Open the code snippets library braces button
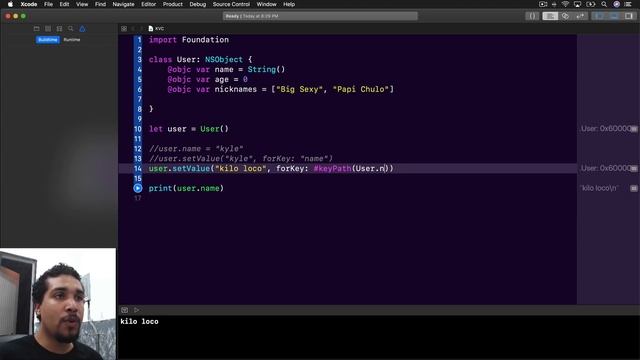Screen dimensions: 640x360 pyautogui.click(x=532, y=16)
